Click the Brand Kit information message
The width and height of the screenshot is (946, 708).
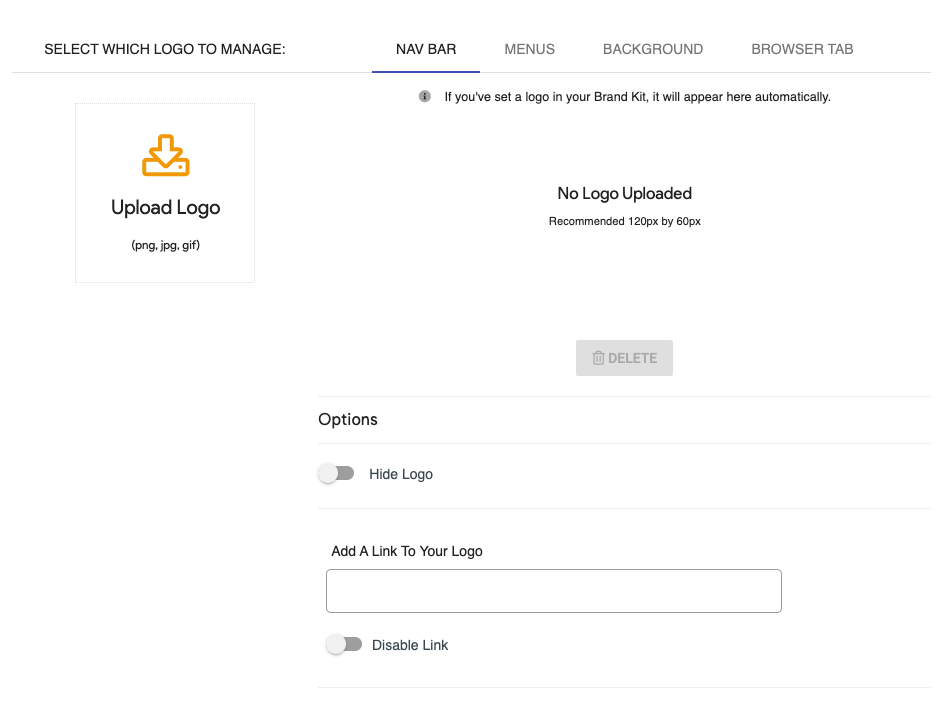pos(637,97)
